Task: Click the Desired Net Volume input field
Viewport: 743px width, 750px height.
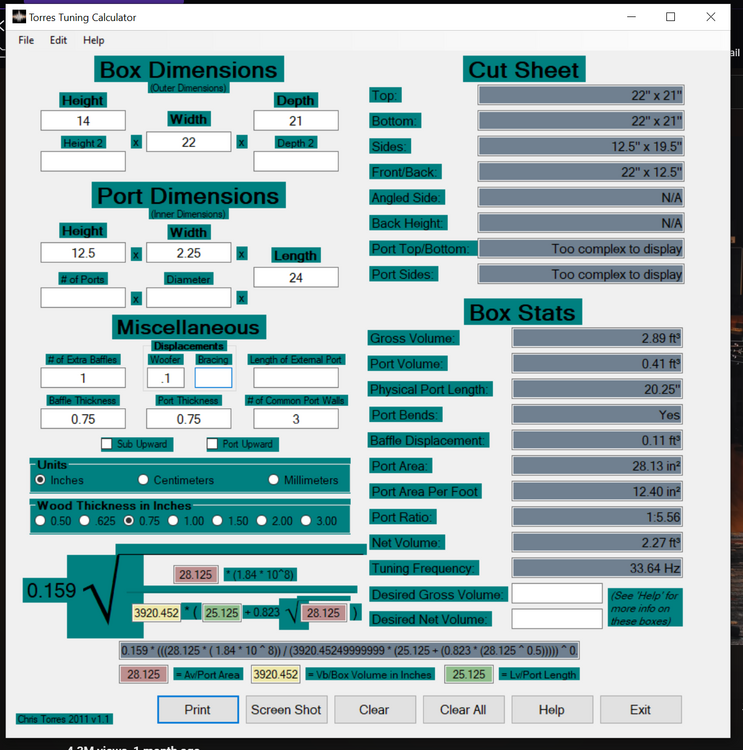Action: tap(557, 618)
